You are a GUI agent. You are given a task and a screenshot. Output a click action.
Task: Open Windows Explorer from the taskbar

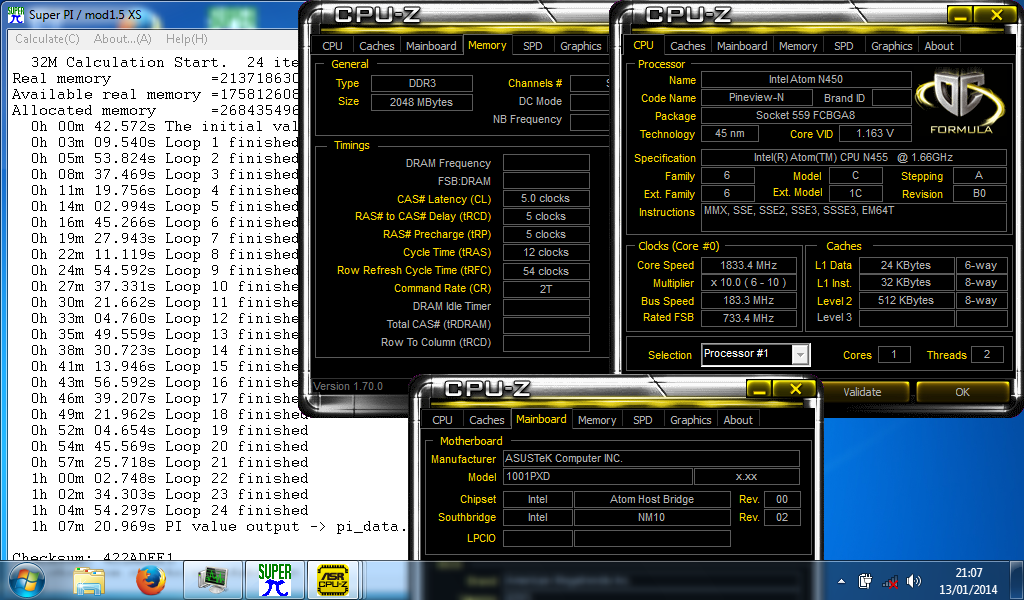click(x=89, y=580)
